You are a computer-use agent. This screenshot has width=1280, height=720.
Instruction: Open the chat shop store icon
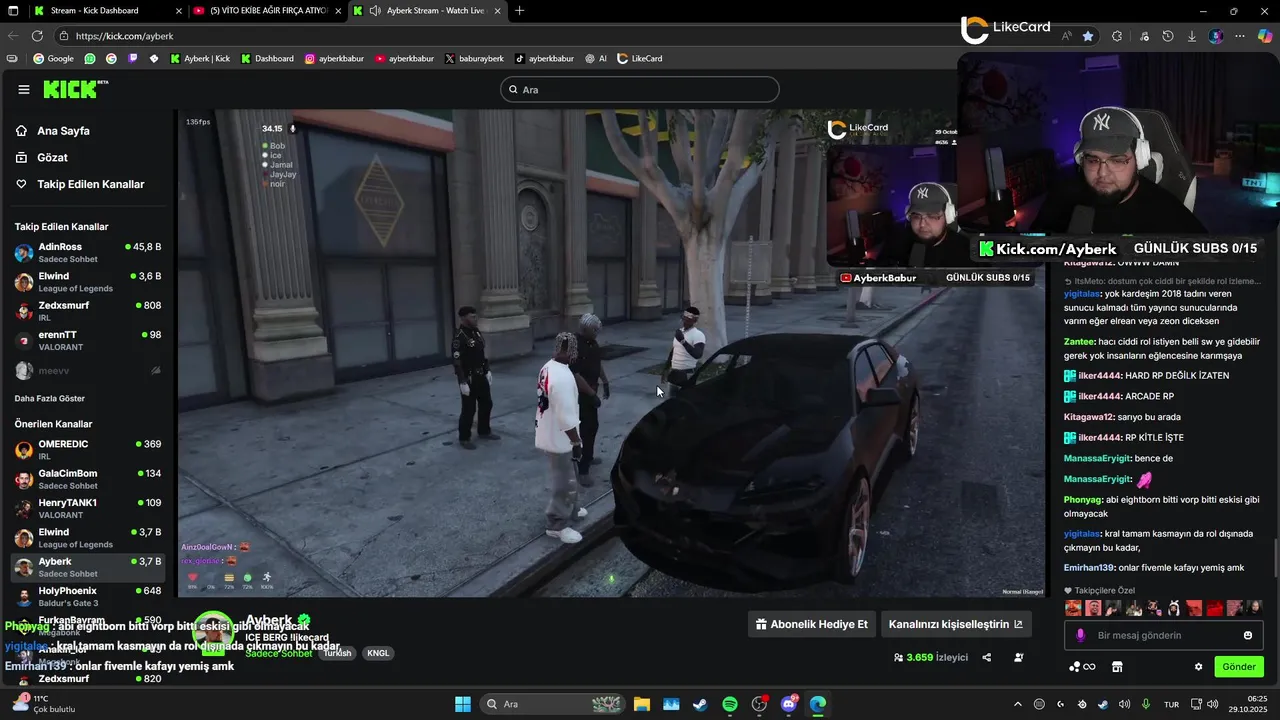[x=1117, y=667]
